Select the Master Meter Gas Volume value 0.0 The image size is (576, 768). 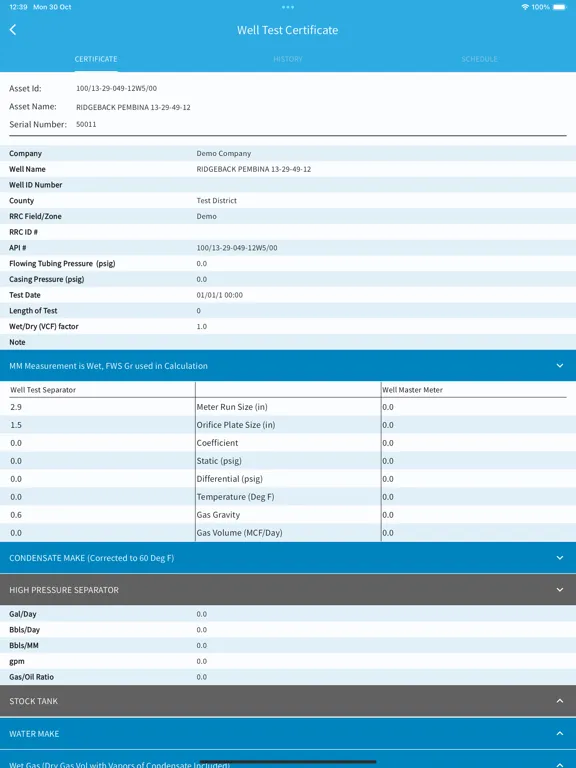(388, 533)
